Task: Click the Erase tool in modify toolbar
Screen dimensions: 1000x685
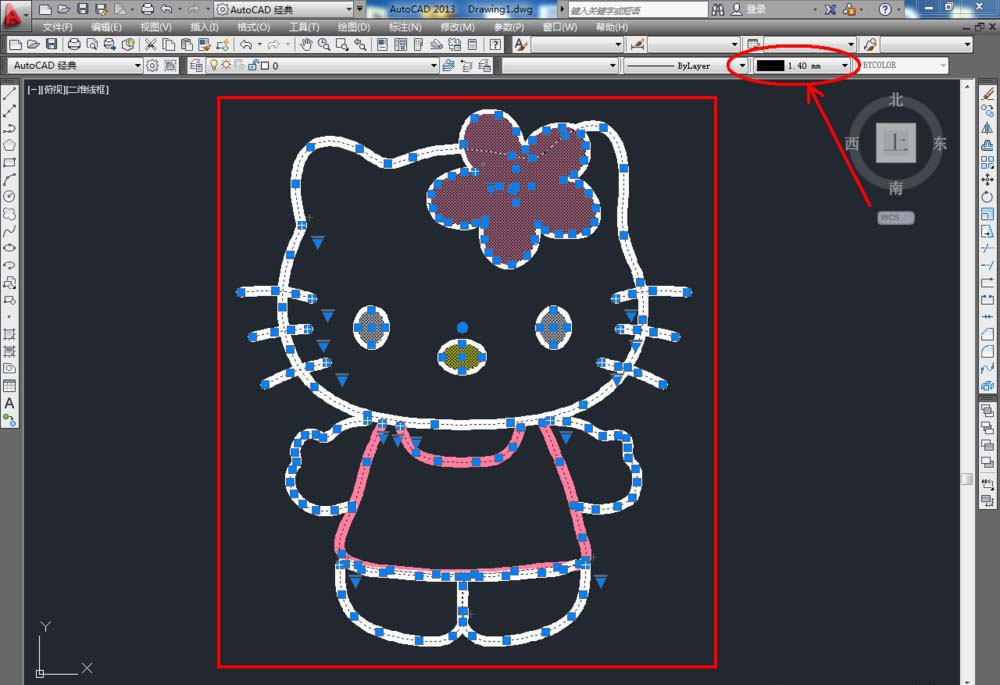Action: (988, 94)
